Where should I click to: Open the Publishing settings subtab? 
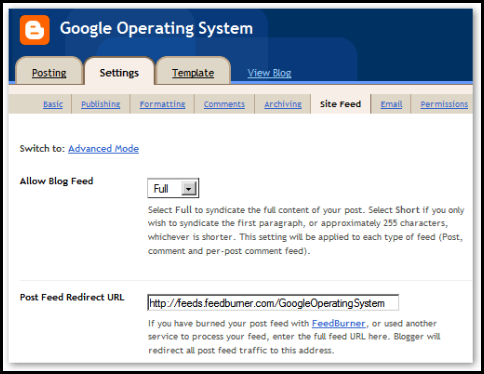(x=101, y=104)
